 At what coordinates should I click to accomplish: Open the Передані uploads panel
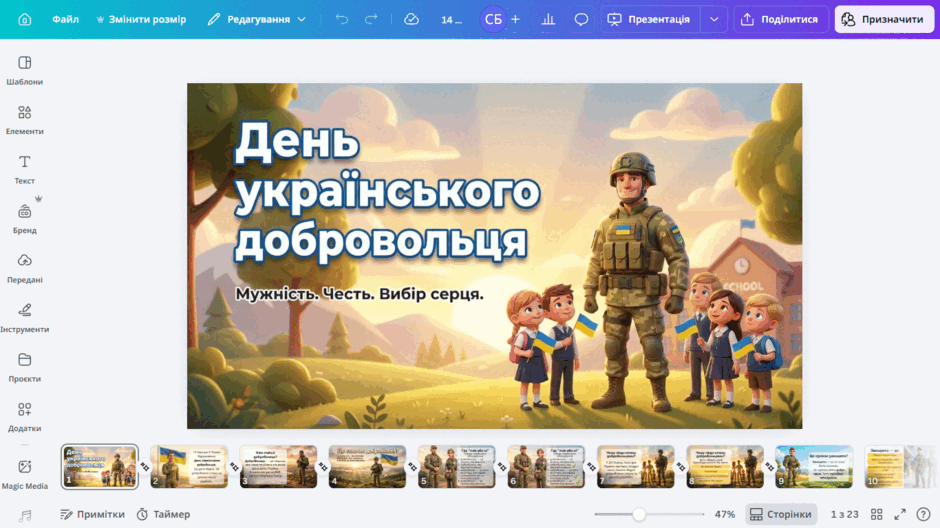pos(25,268)
